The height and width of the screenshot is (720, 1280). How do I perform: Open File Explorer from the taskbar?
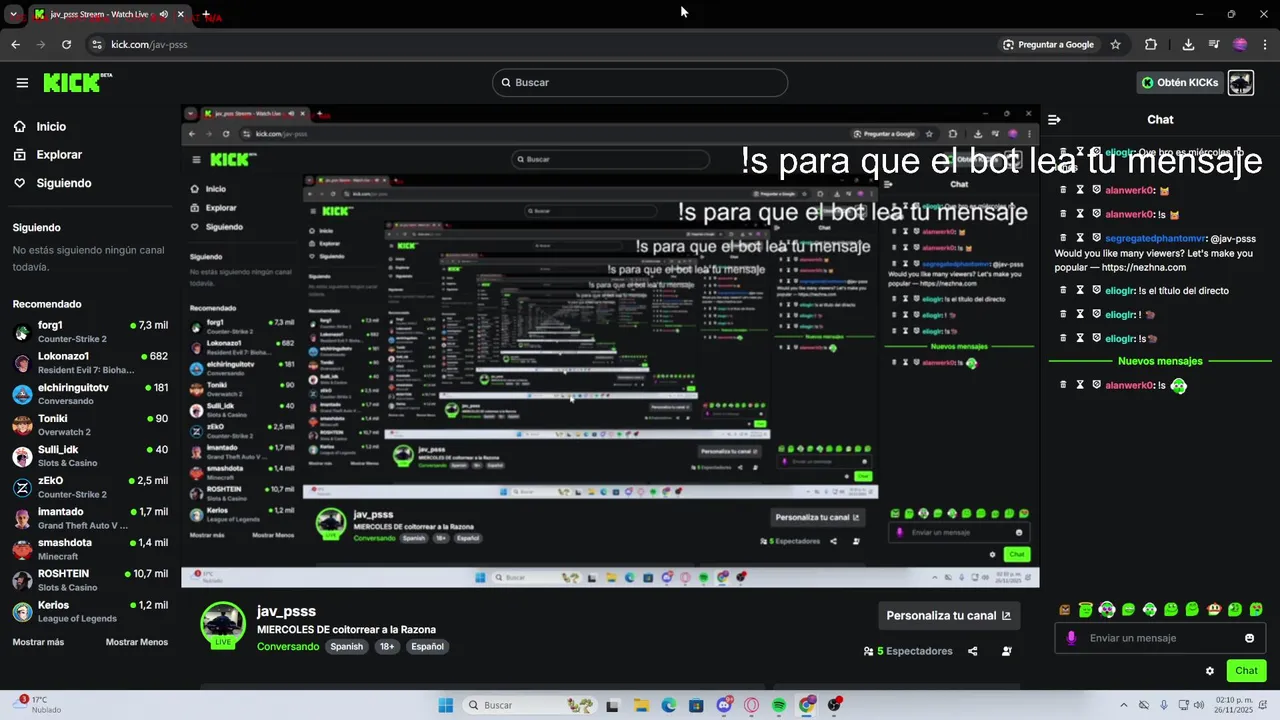(x=642, y=705)
